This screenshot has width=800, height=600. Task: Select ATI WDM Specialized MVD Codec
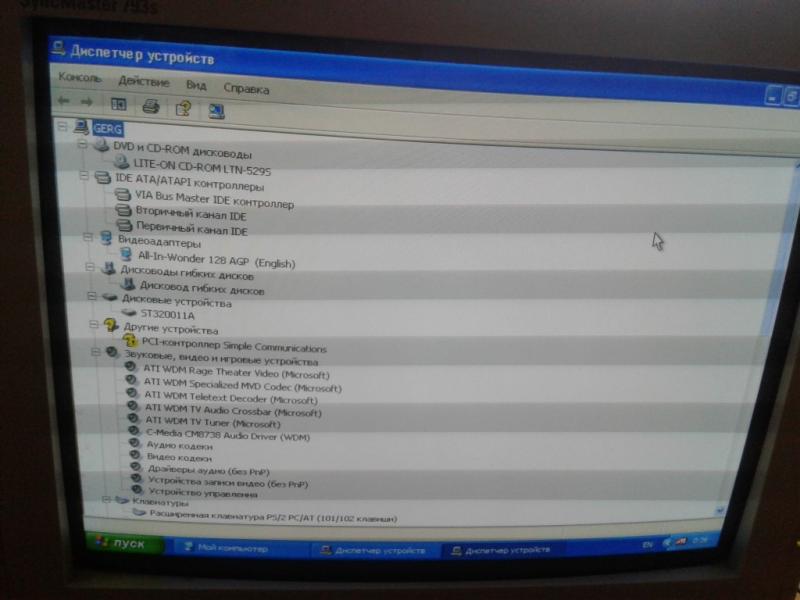[x=243, y=385]
